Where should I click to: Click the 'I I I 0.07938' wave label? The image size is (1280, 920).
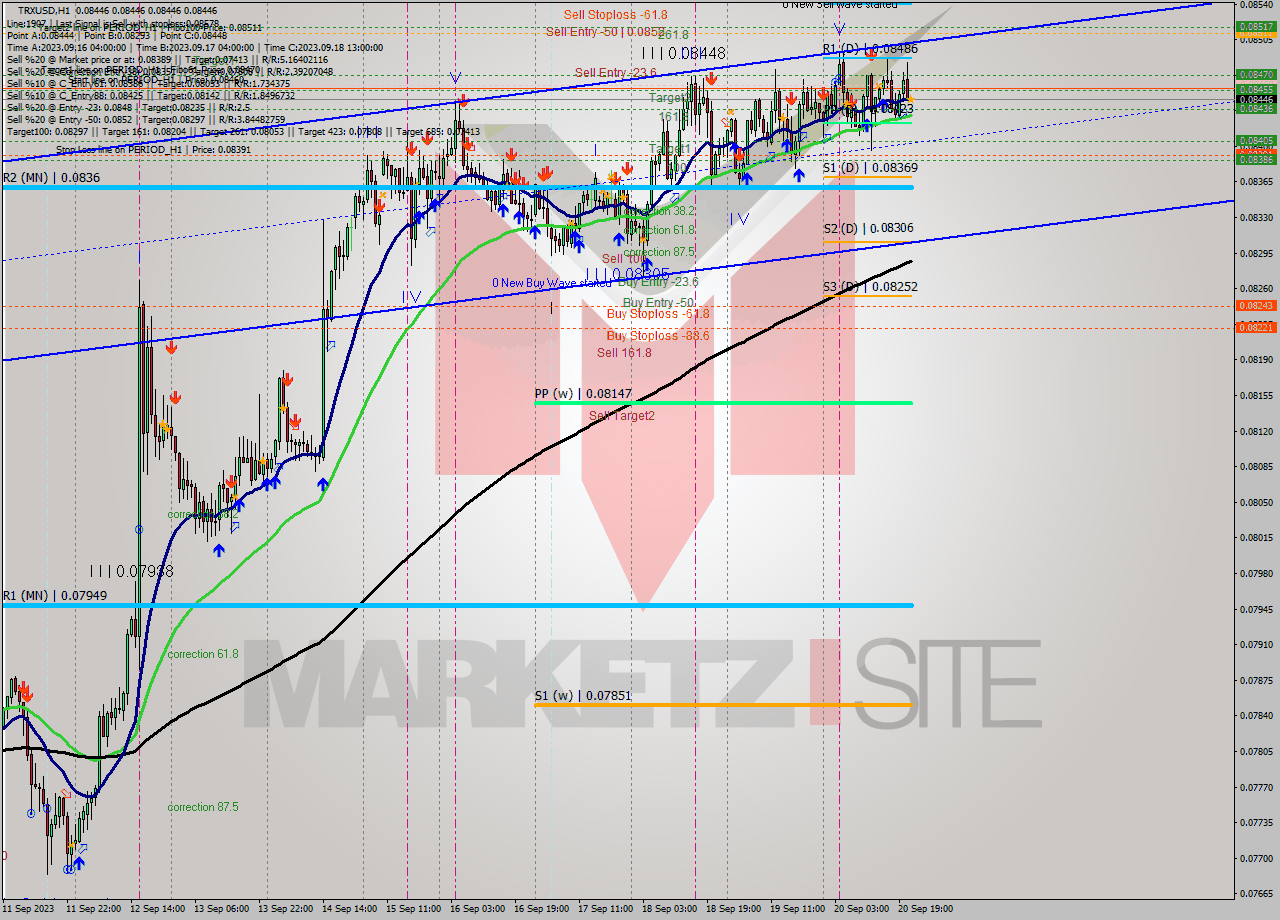click(132, 571)
